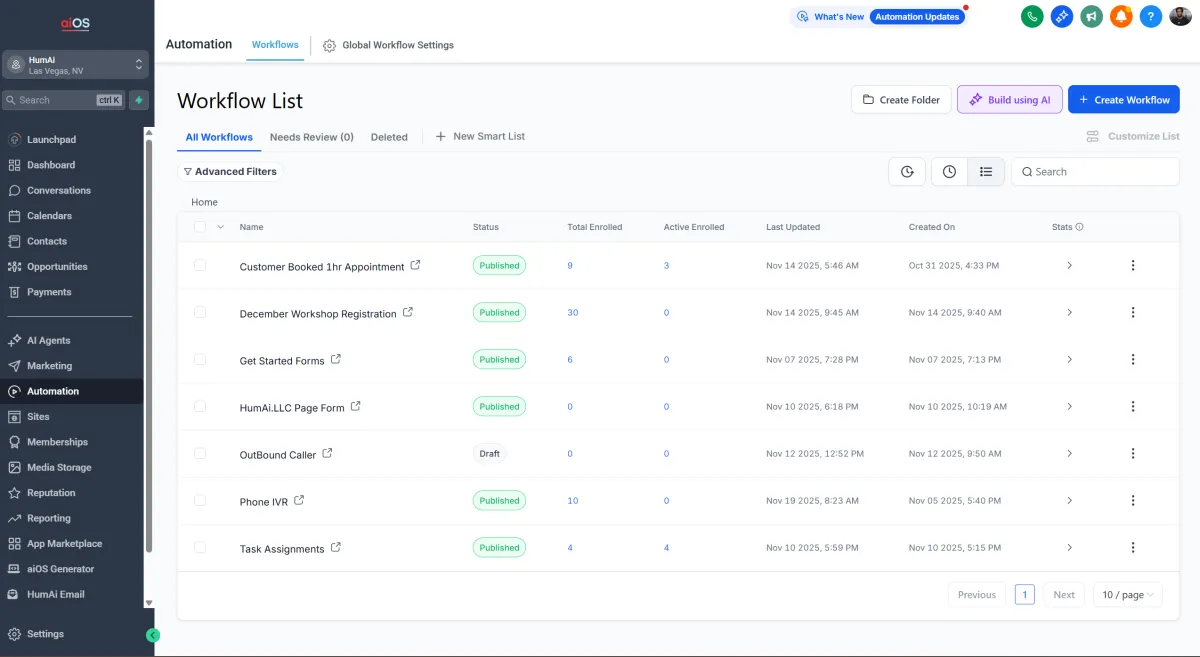Click the Build using AI button
Screen dimensions: 1200x657
tap(1009, 100)
